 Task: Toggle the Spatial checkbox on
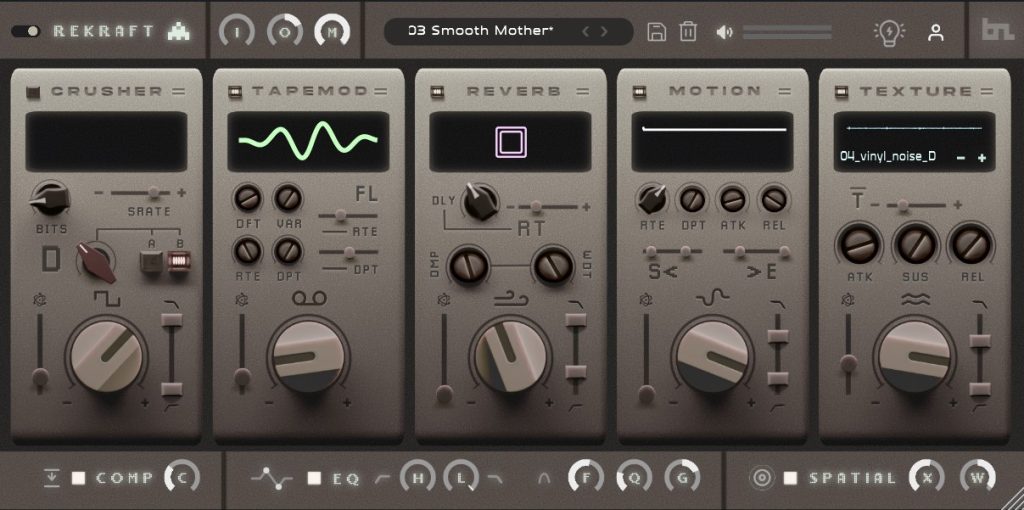pyautogui.click(x=790, y=478)
